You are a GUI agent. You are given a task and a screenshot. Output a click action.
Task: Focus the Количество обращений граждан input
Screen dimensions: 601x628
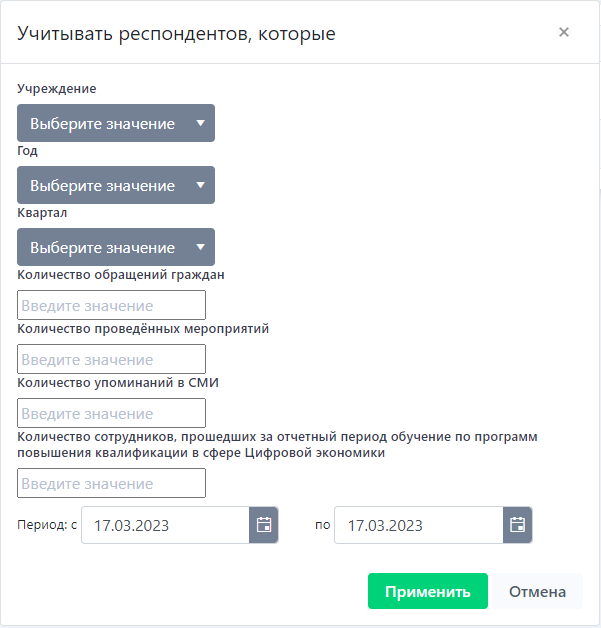coord(112,305)
